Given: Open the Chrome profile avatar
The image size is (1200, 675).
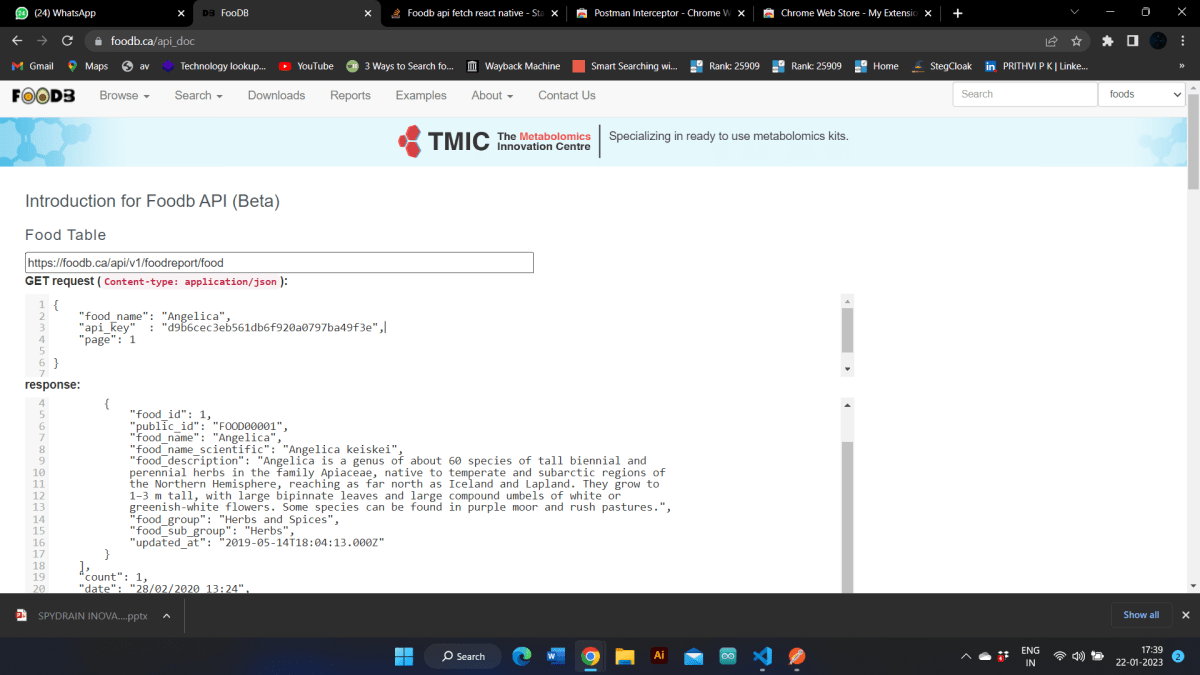Looking at the screenshot, I should [x=1157, y=41].
